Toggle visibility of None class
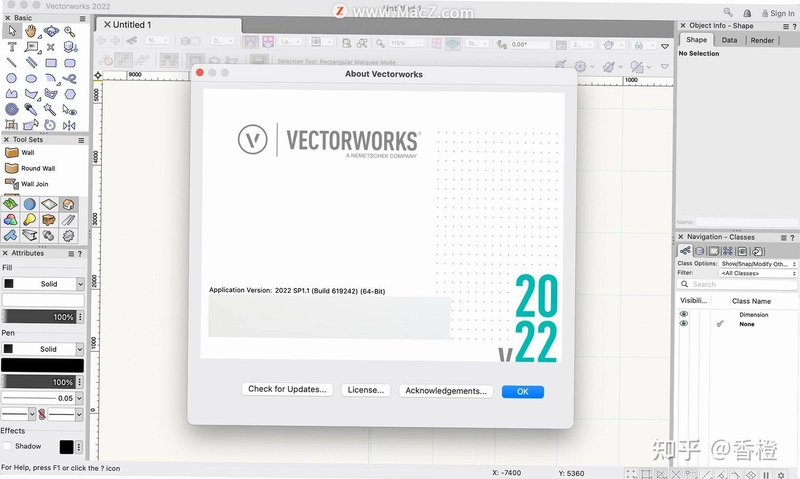800x479 pixels. [684, 323]
